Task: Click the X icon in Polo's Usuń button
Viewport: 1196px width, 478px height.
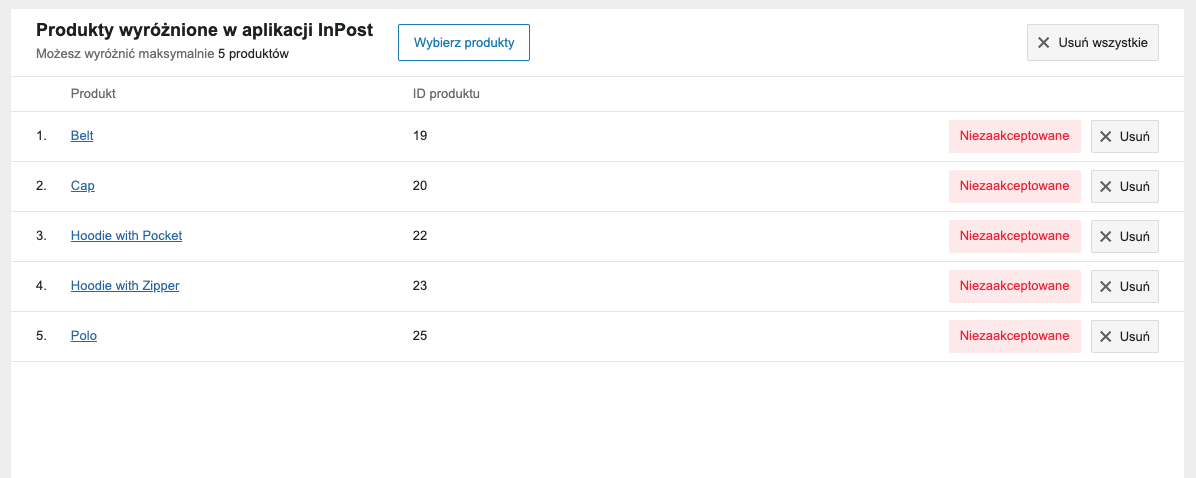Action: tap(1105, 336)
